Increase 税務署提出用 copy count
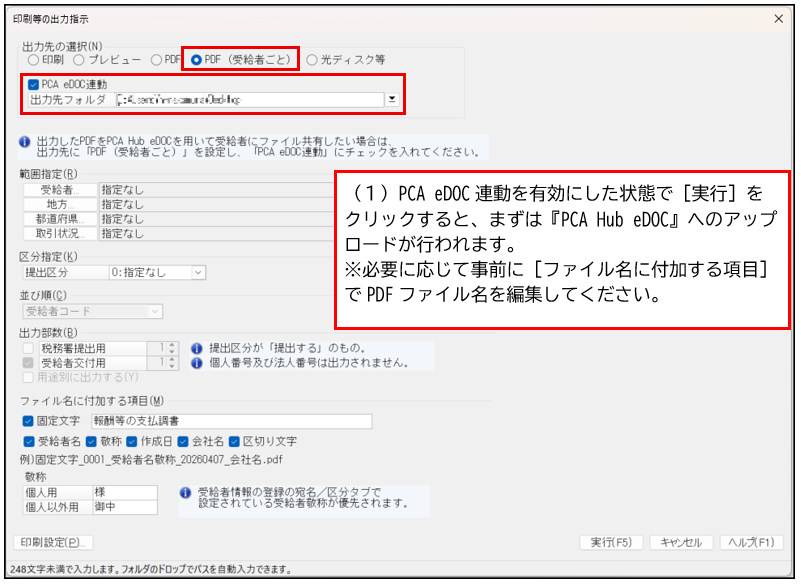This screenshot has width=801, height=586. tap(172, 345)
